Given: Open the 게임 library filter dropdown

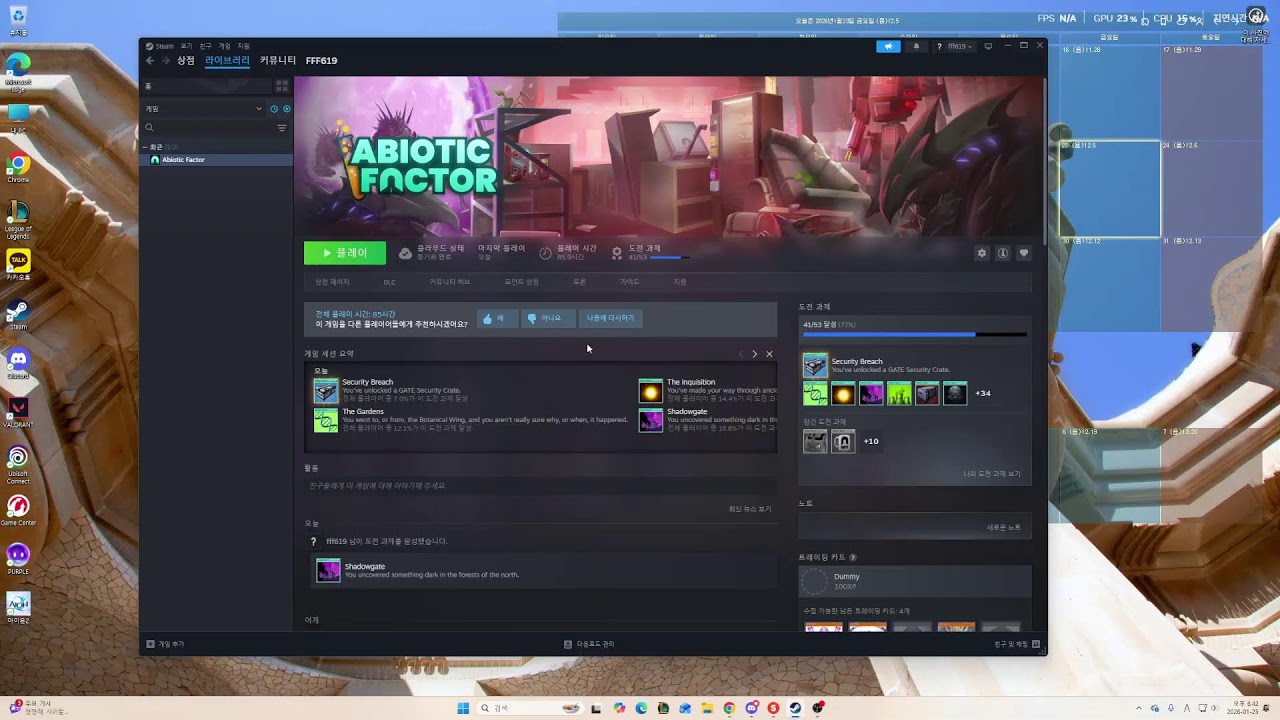Looking at the screenshot, I should pos(204,108).
